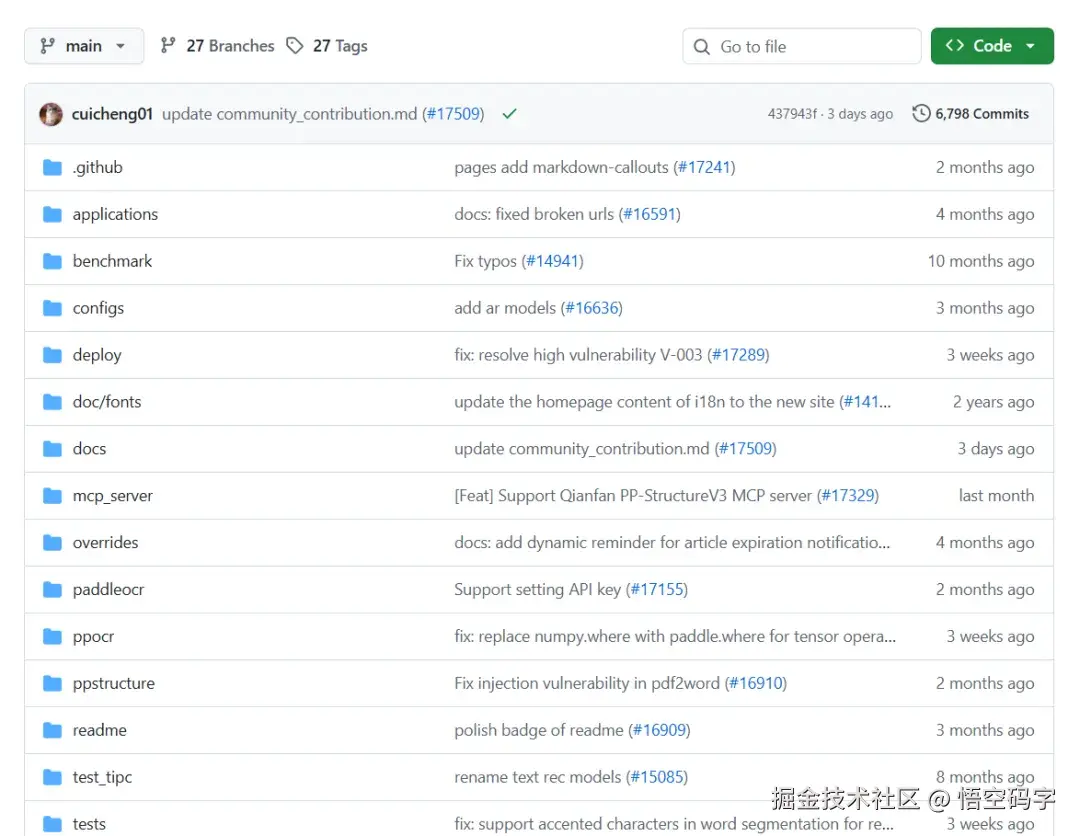Open the applications directory
The height and width of the screenshot is (836, 1080).
(x=115, y=214)
